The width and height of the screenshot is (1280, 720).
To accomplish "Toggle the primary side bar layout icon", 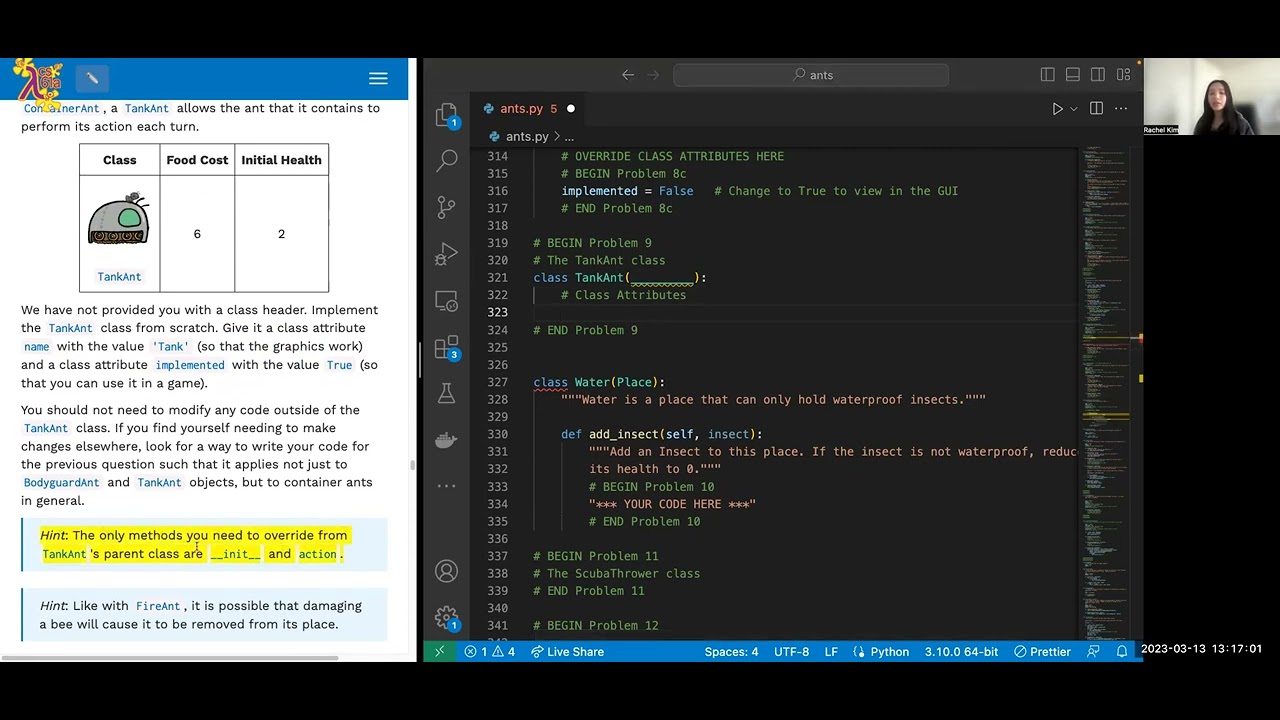I will tap(1047, 75).
